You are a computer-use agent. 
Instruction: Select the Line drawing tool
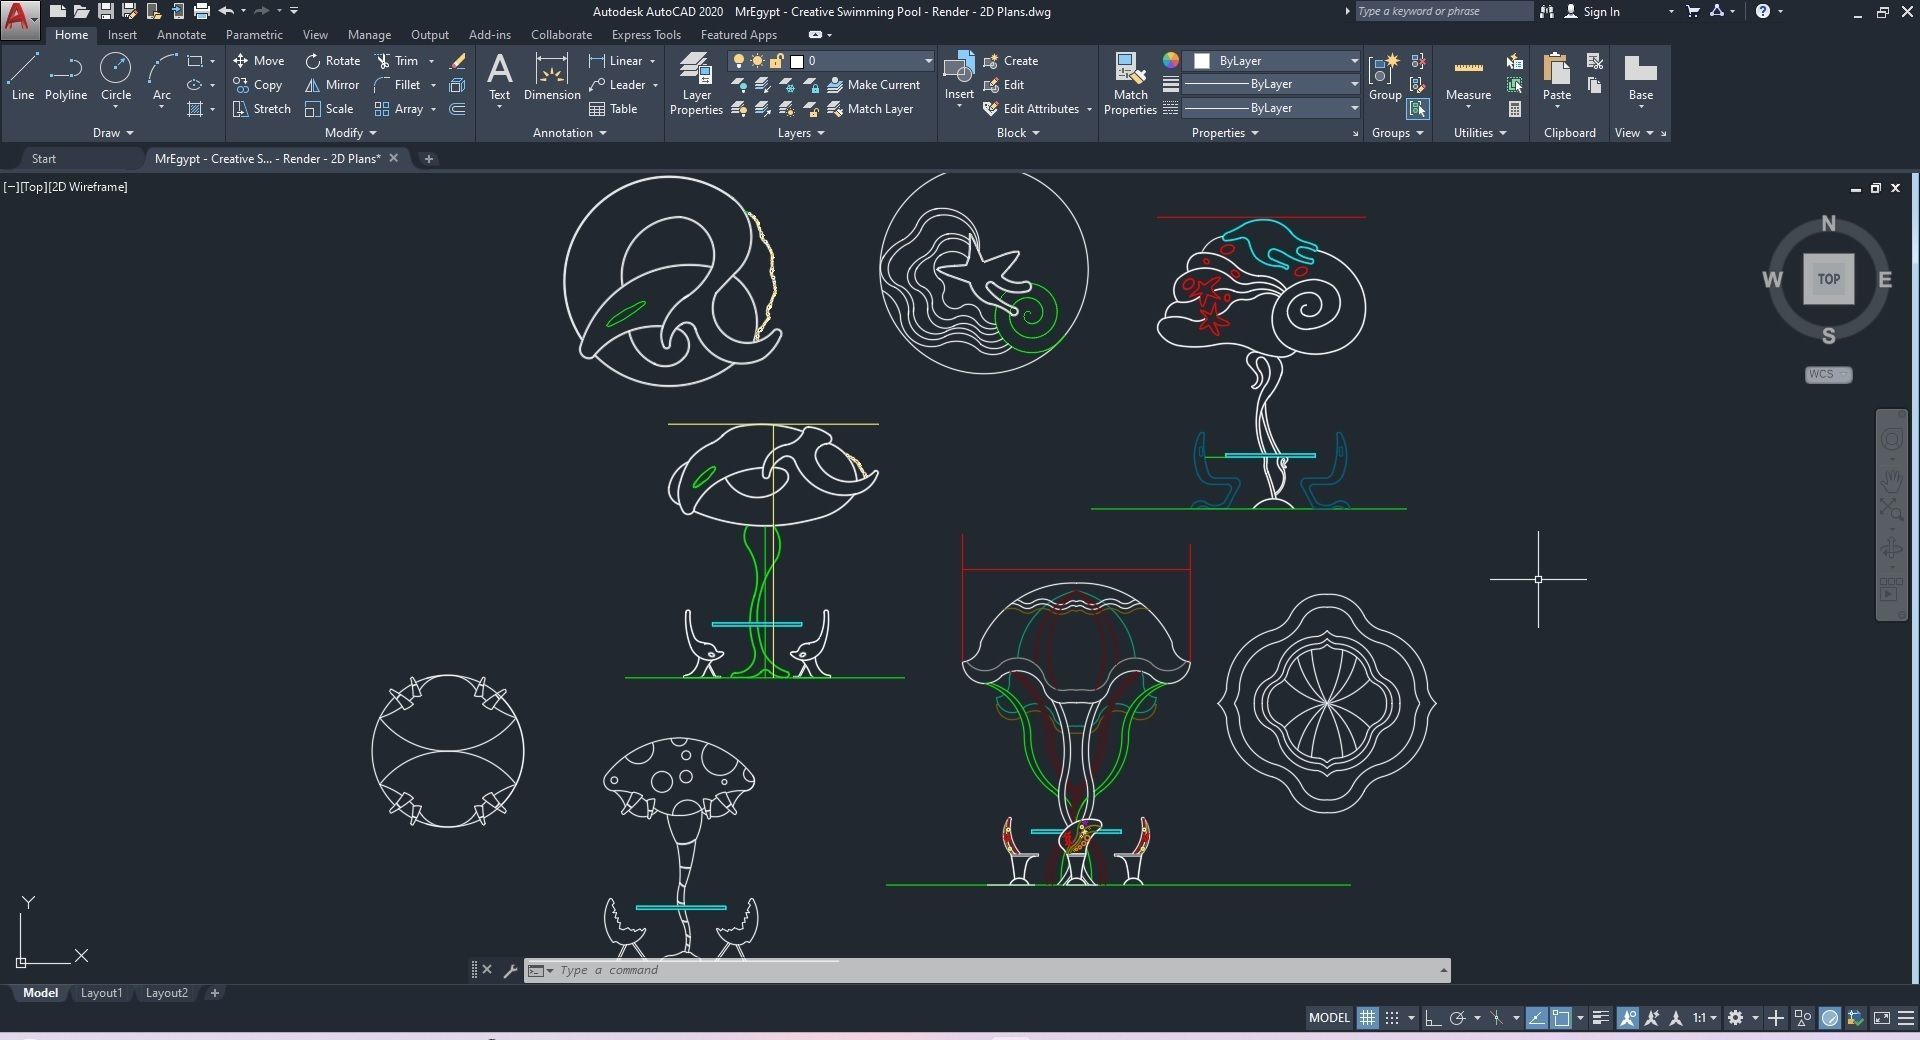pyautogui.click(x=23, y=77)
